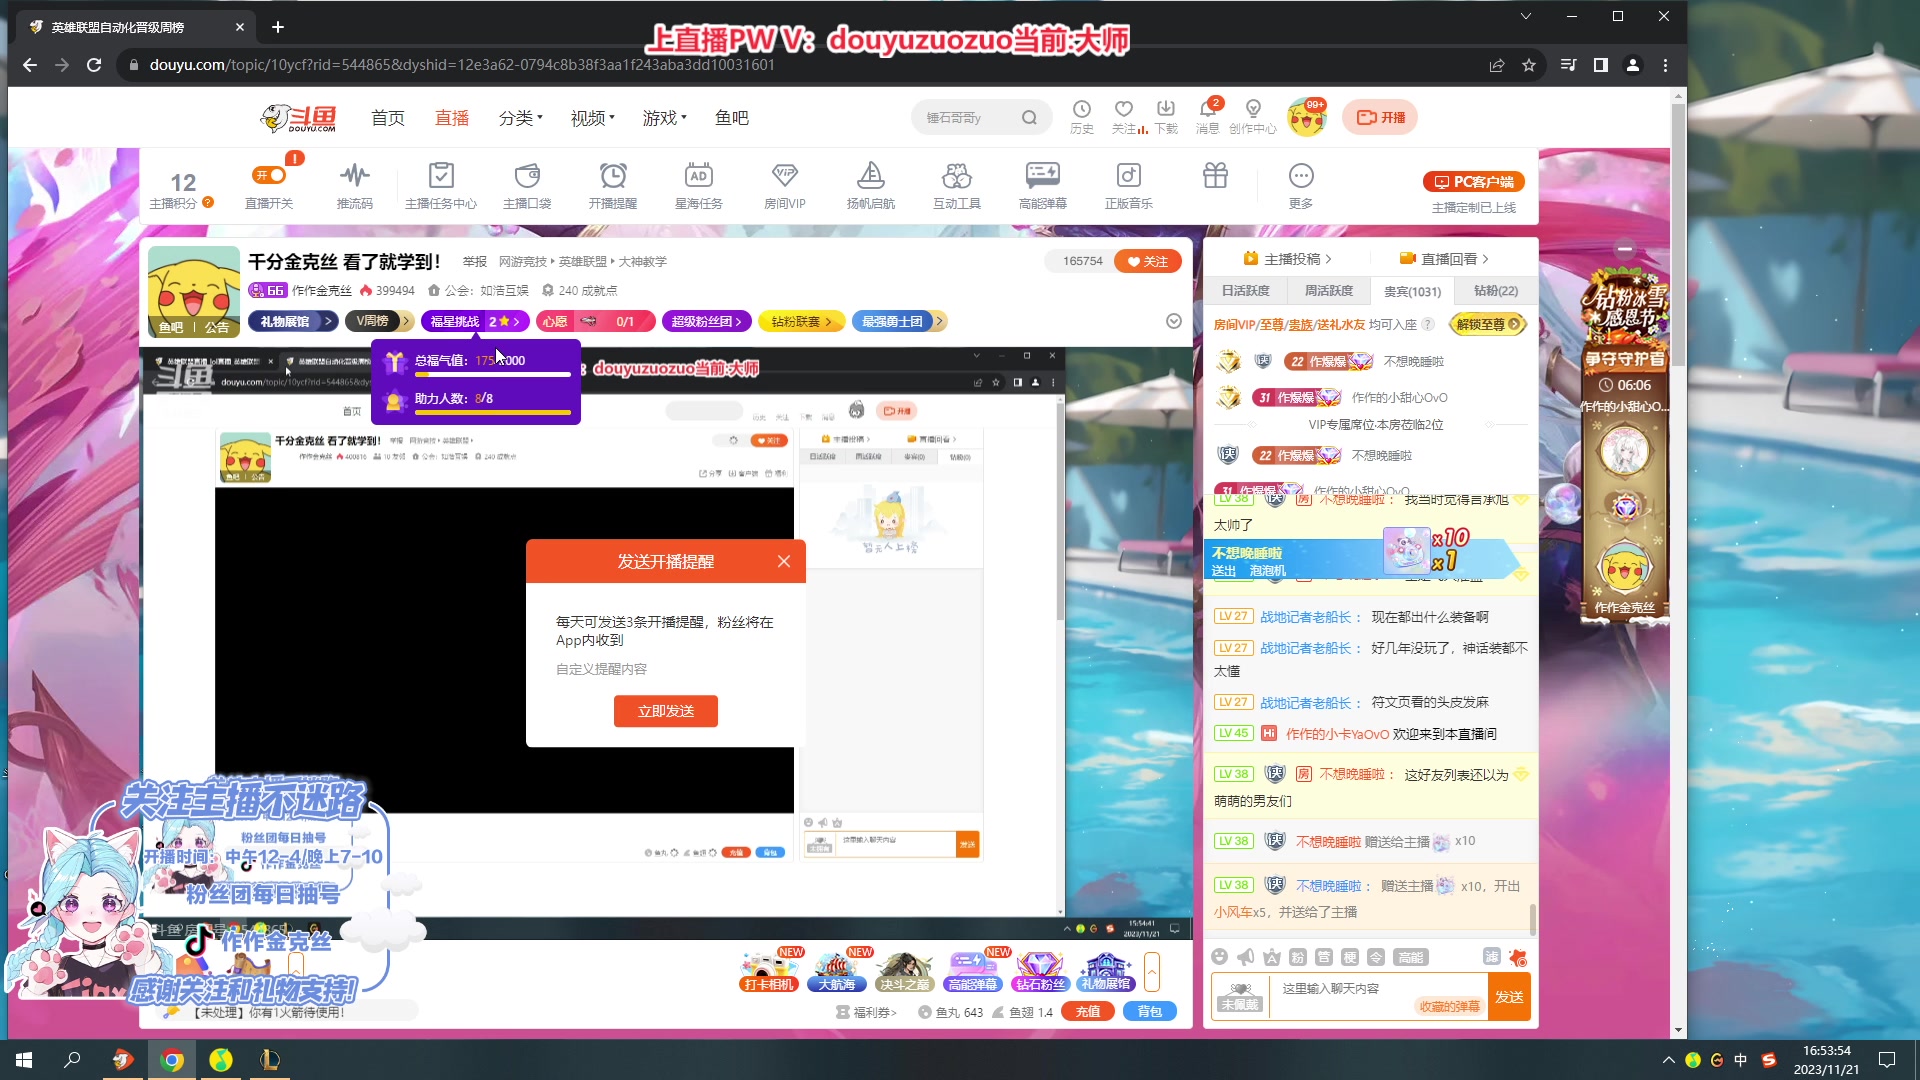The height and width of the screenshot is (1080, 1920).
Task: Click the 充值 recharge button
Action: click(x=1088, y=1011)
